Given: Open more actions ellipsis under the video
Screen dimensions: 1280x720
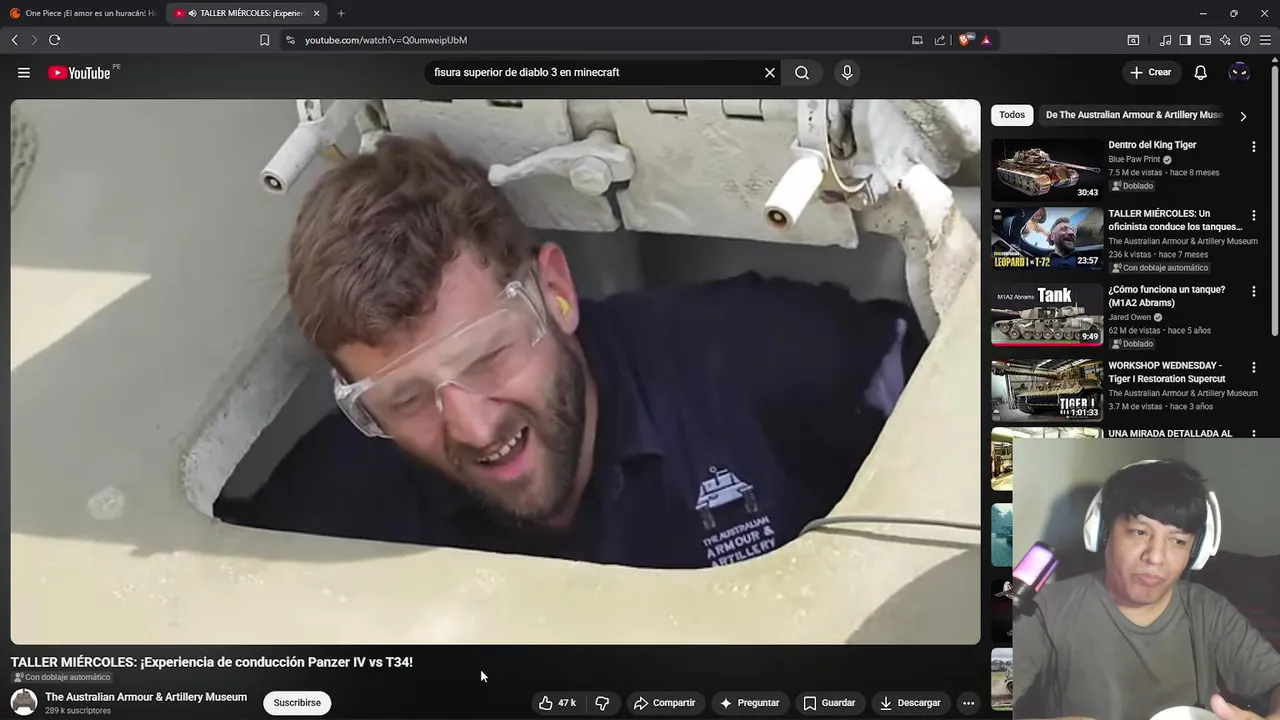Looking at the screenshot, I should [968, 703].
